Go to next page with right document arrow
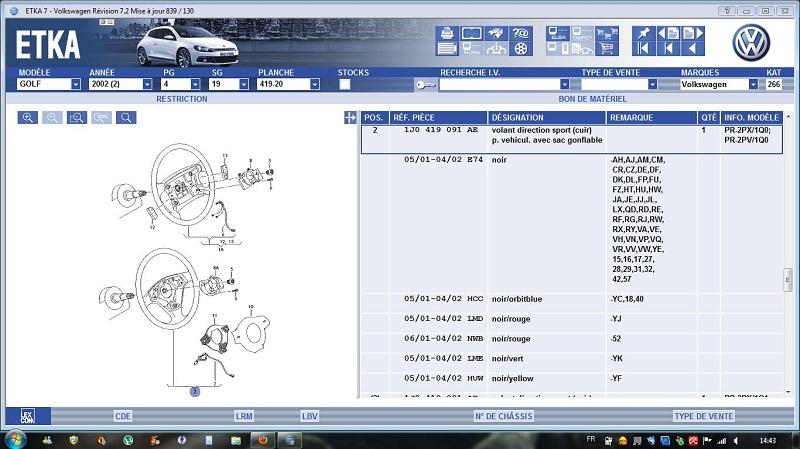800x449 pixels. tap(693, 33)
